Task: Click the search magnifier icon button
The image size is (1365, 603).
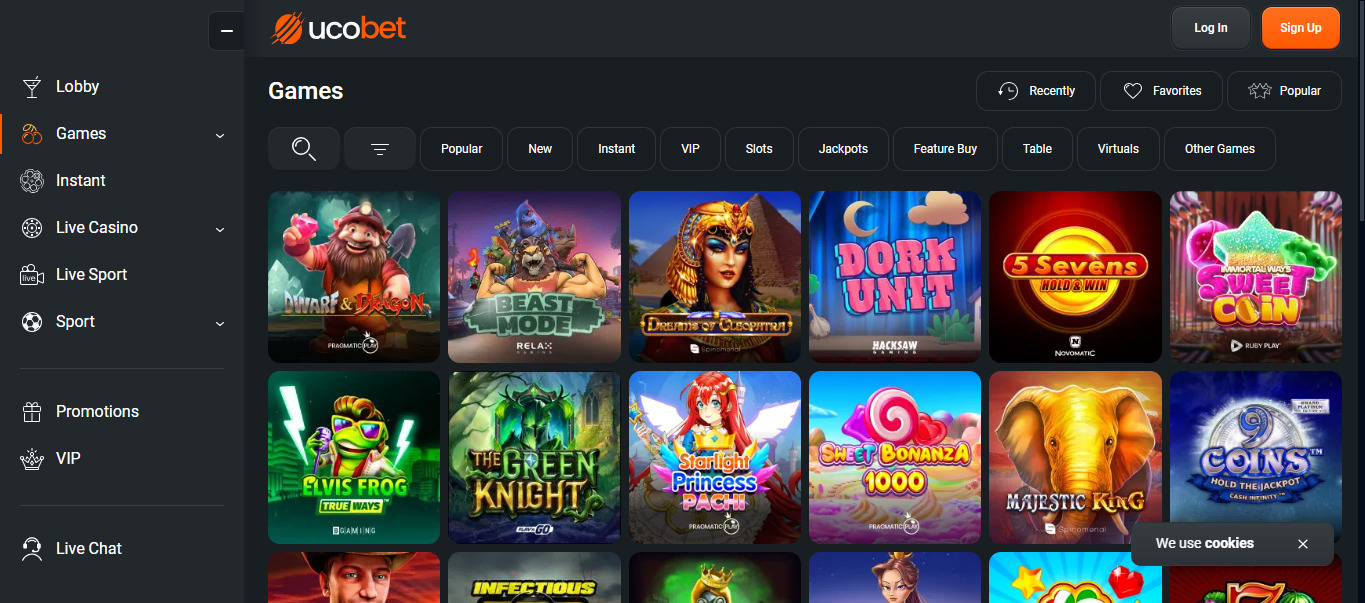Action: pos(304,149)
